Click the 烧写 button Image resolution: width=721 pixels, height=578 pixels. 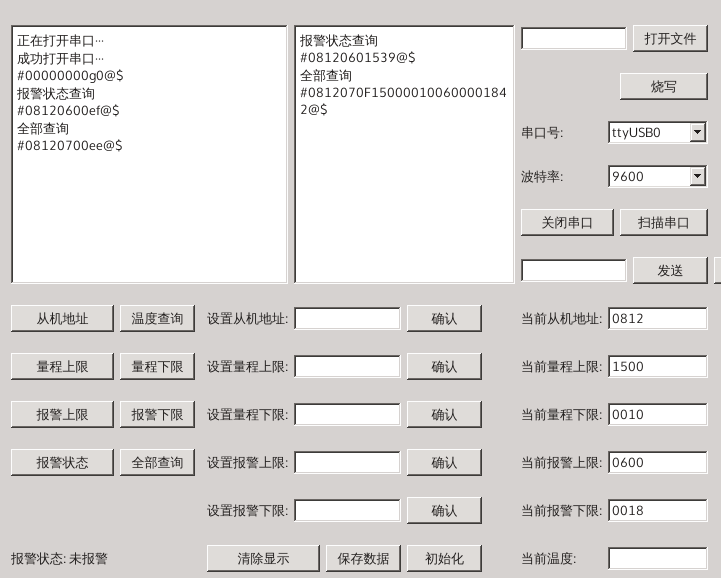pos(664,86)
